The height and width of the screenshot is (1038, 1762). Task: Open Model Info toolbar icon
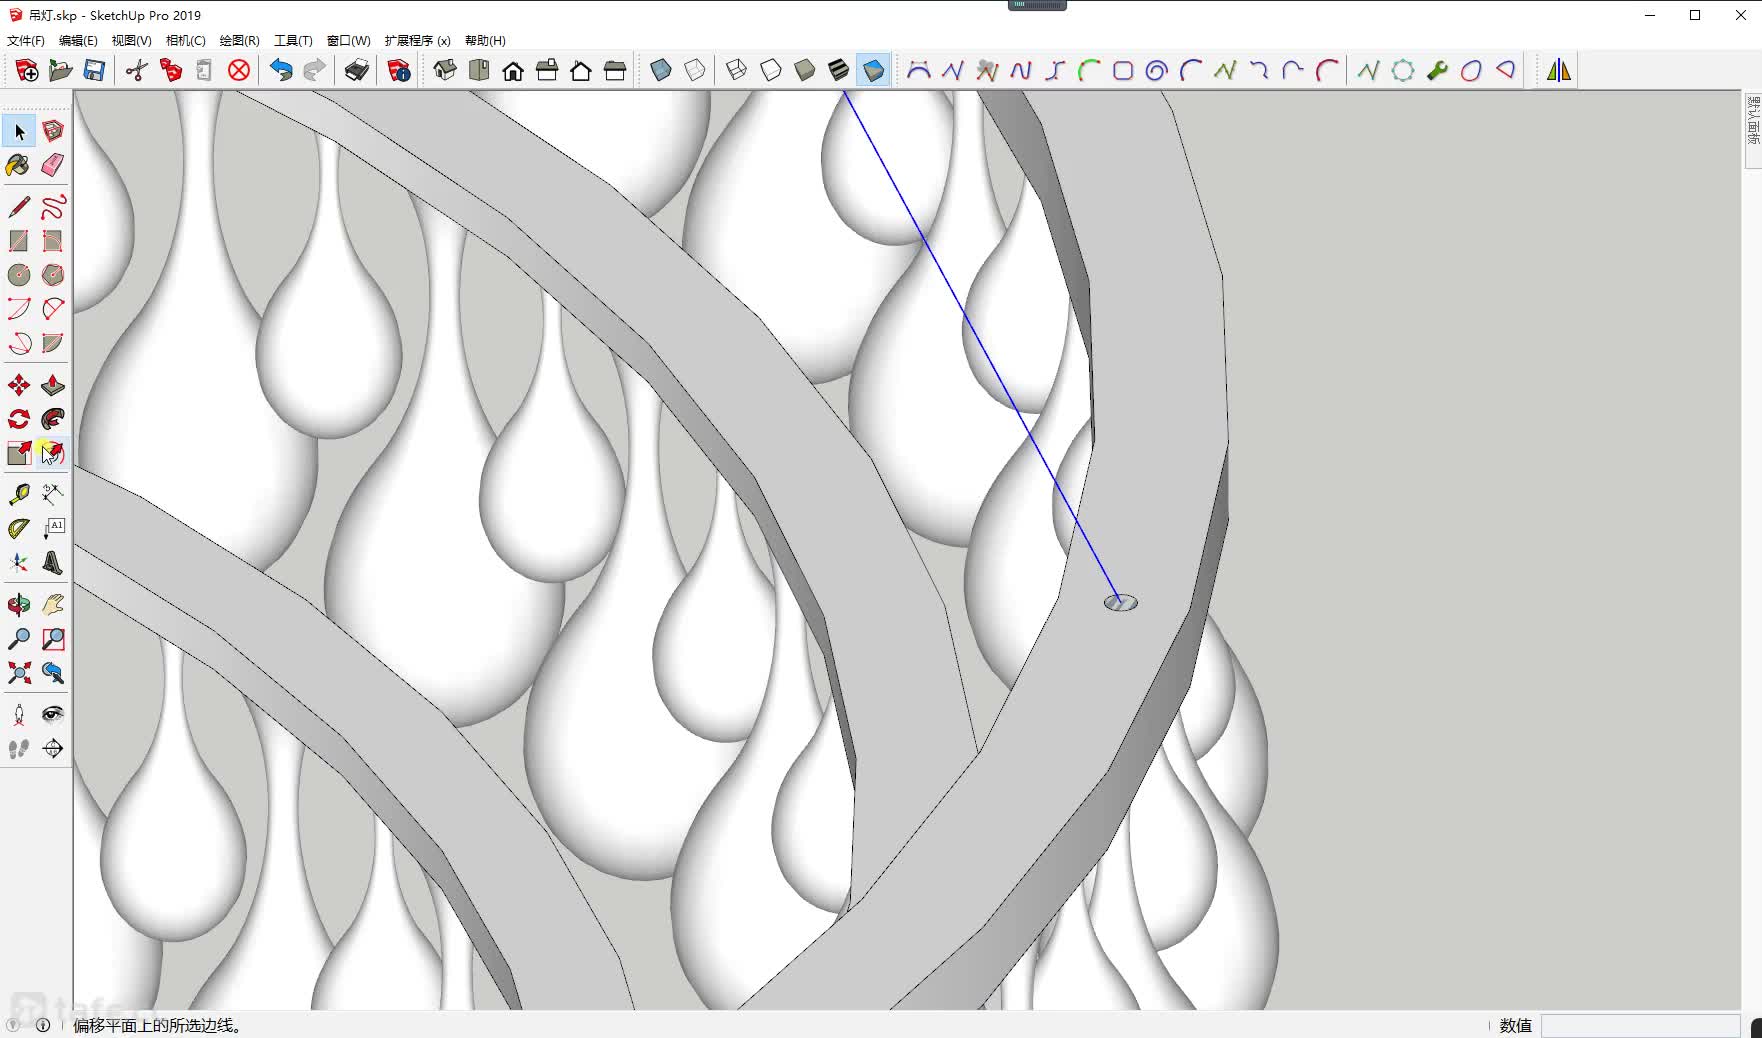pos(399,70)
